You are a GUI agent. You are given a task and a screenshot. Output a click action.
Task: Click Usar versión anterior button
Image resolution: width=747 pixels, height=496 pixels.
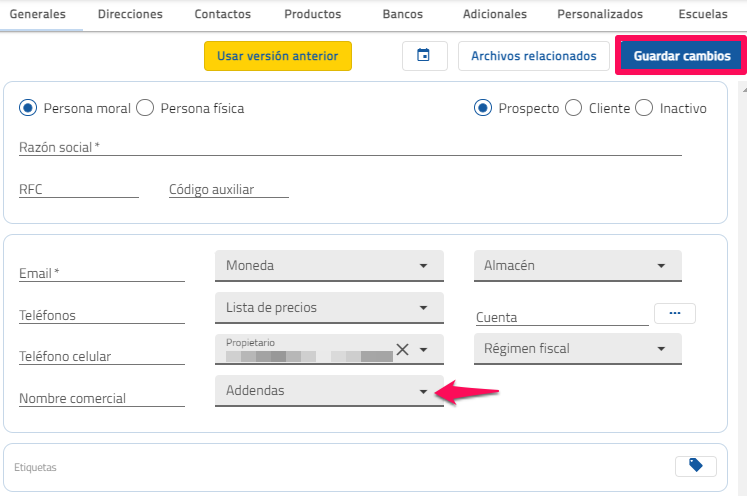click(278, 56)
